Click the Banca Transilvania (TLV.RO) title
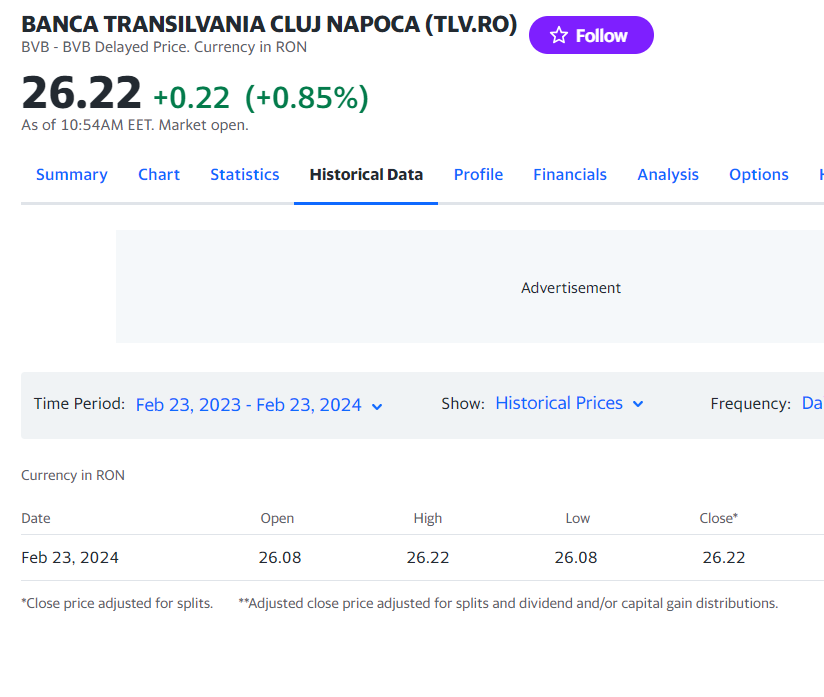This screenshot has width=824, height=697. [x=269, y=25]
